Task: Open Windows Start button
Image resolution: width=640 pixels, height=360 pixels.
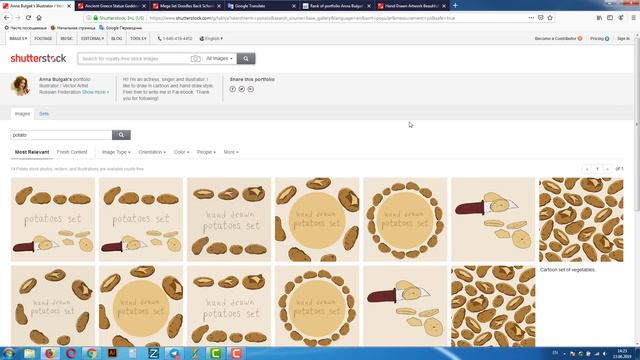Action: pyautogui.click(x=9, y=353)
